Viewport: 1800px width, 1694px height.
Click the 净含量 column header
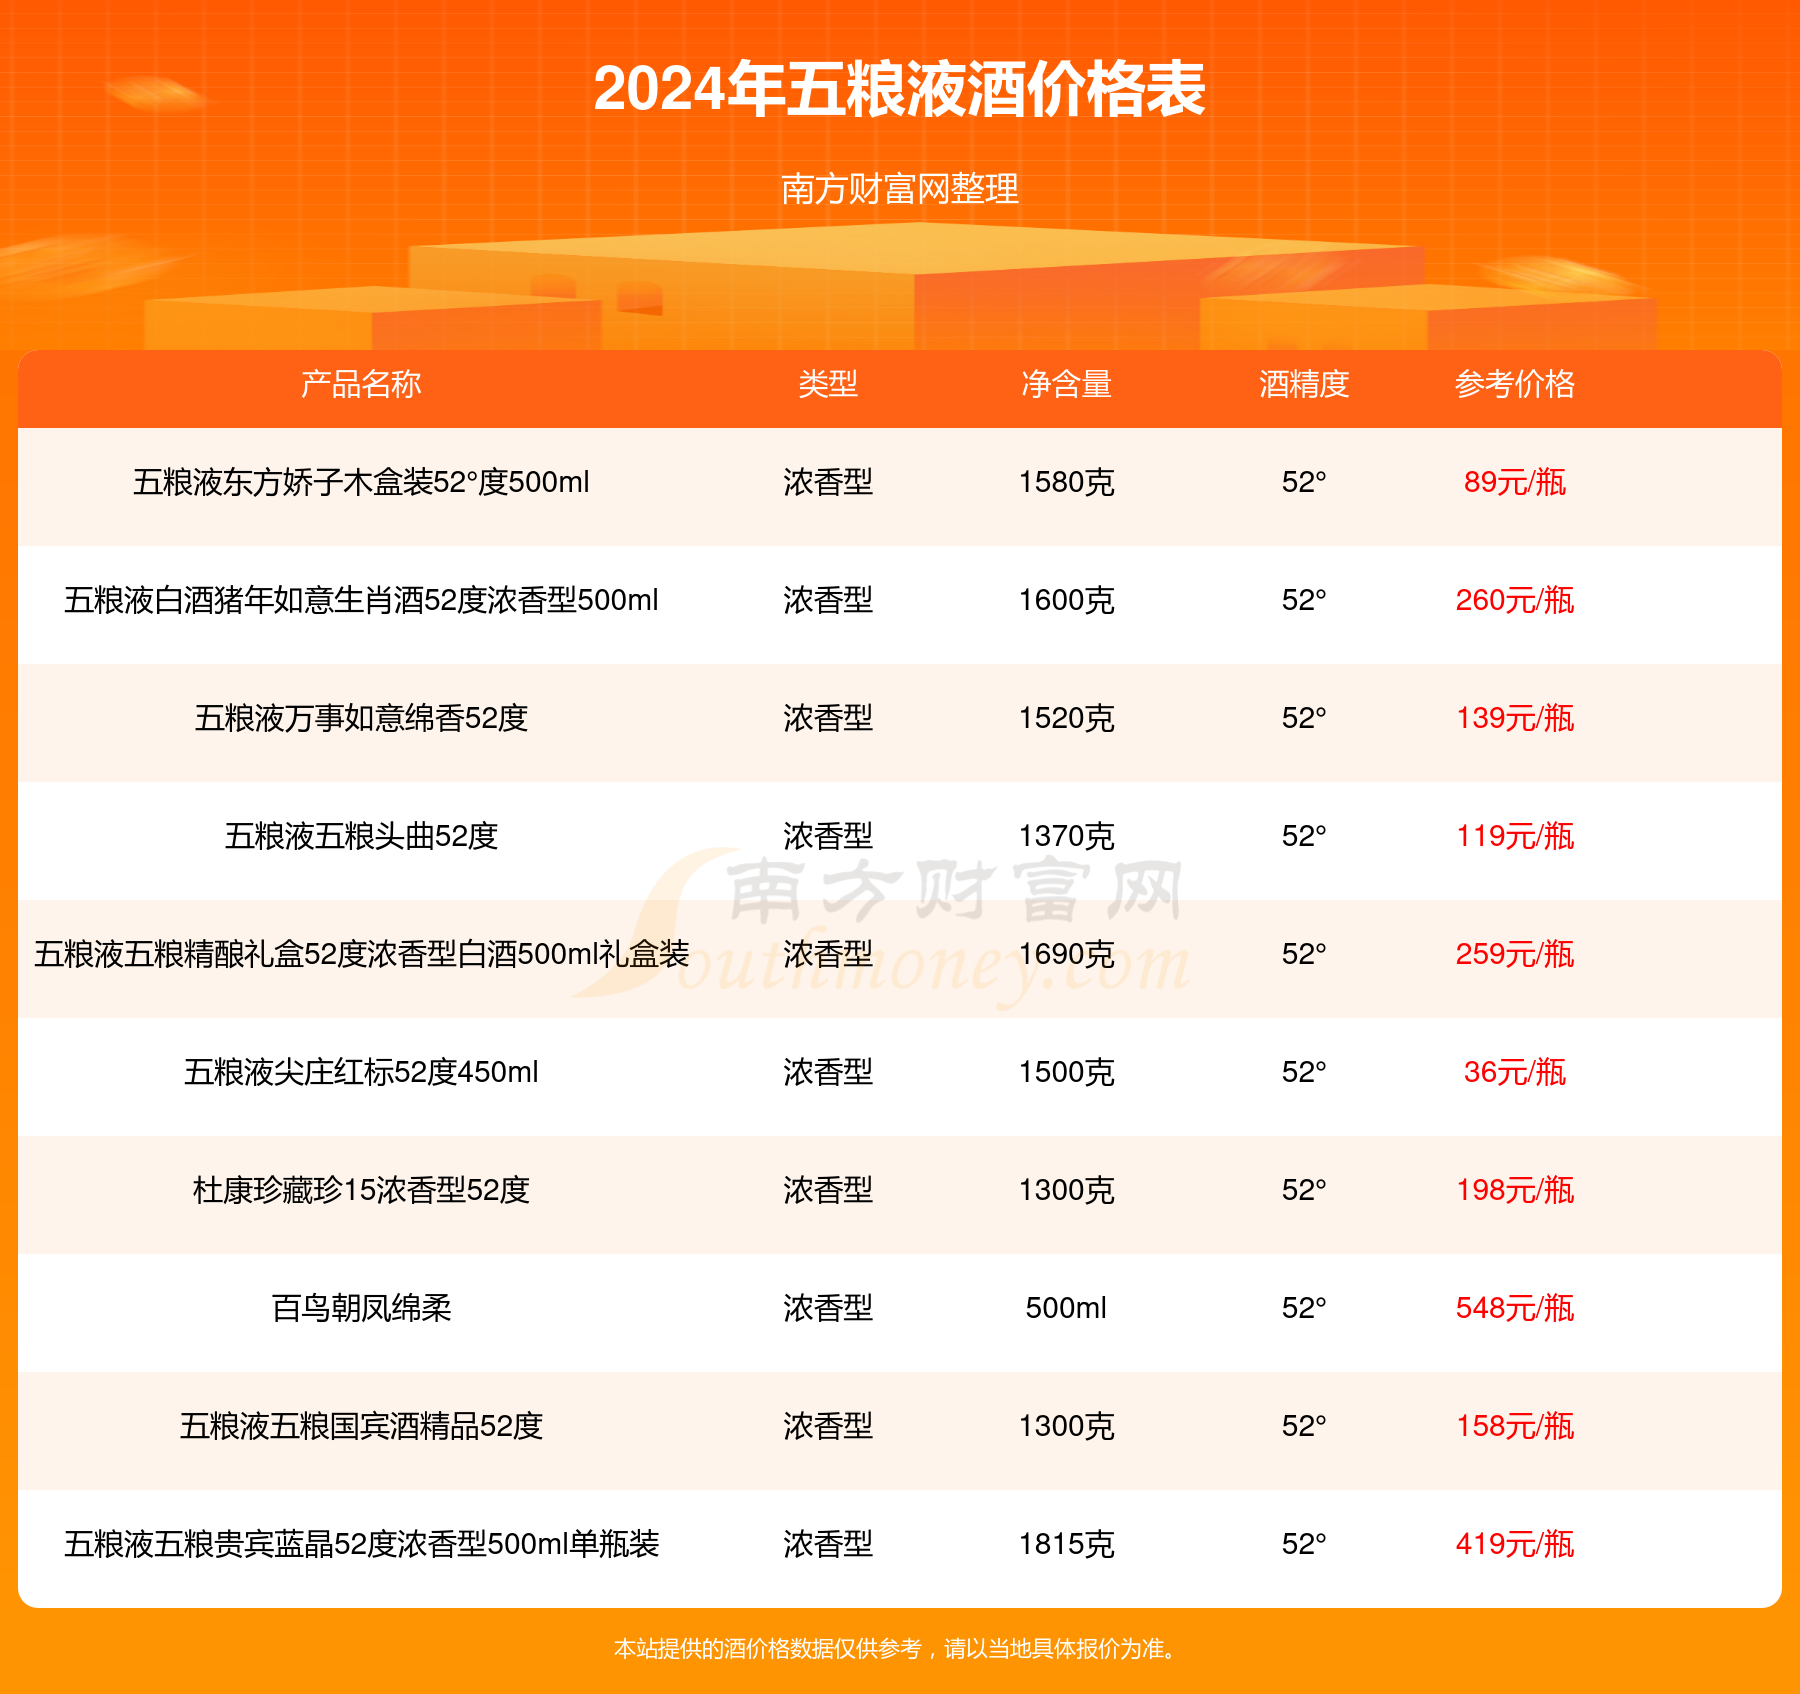point(1066,384)
